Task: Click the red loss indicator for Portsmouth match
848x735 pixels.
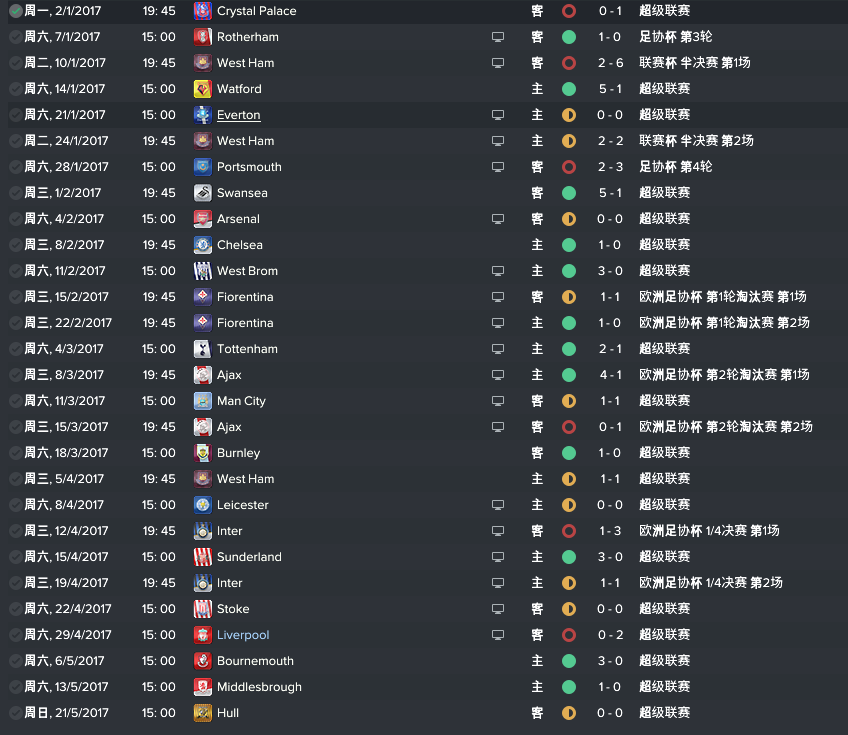Action: (x=568, y=167)
